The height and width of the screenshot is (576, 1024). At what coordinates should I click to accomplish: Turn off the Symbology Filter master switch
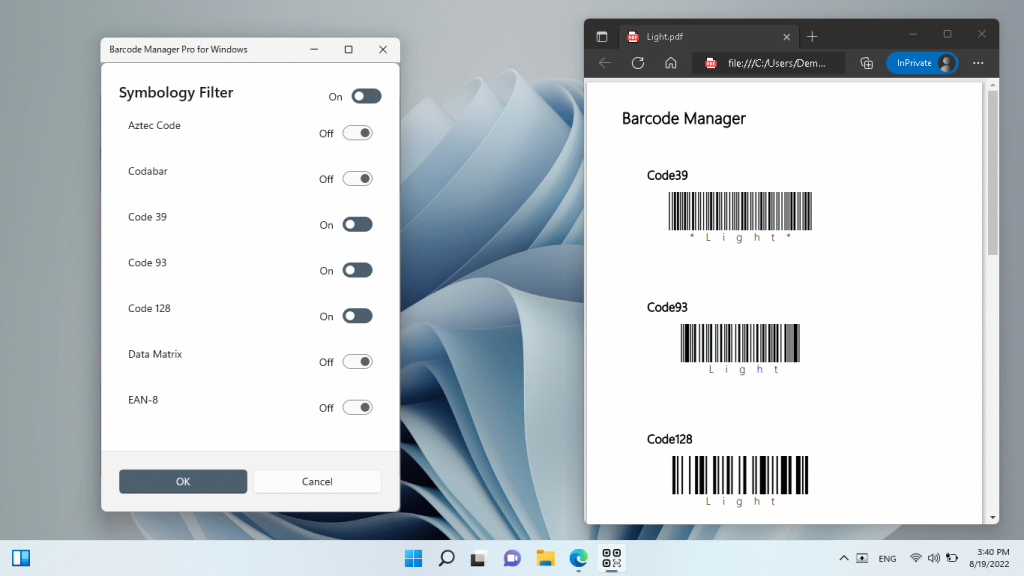click(365, 96)
